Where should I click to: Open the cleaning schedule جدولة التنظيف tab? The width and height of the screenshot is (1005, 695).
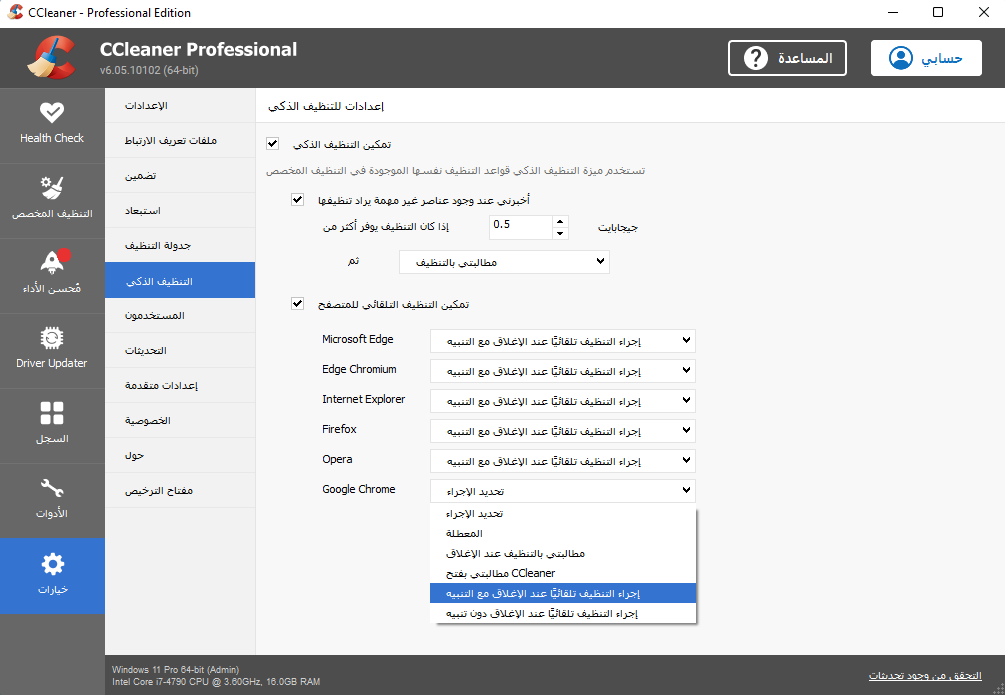tap(180, 245)
